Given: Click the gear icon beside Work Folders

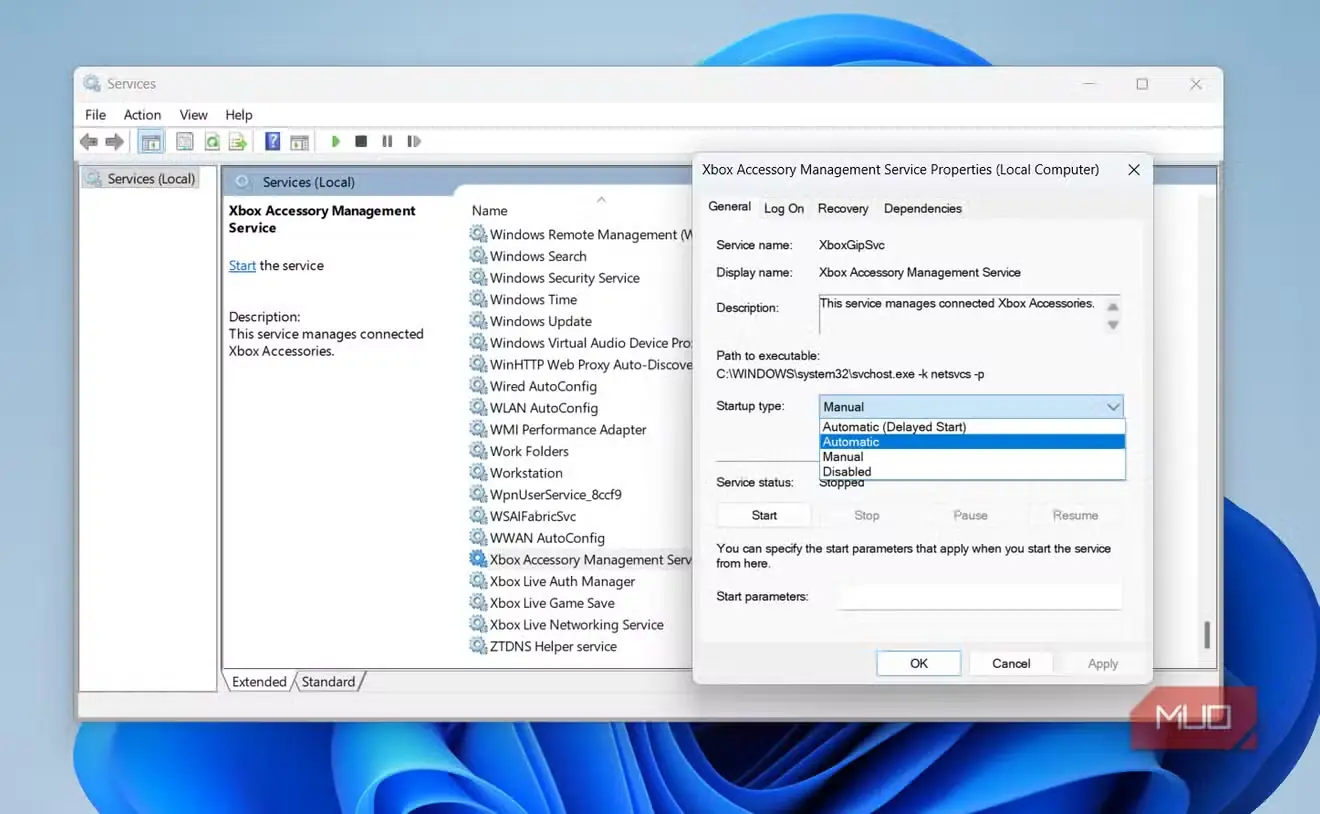Looking at the screenshot, I should [478, 451].
